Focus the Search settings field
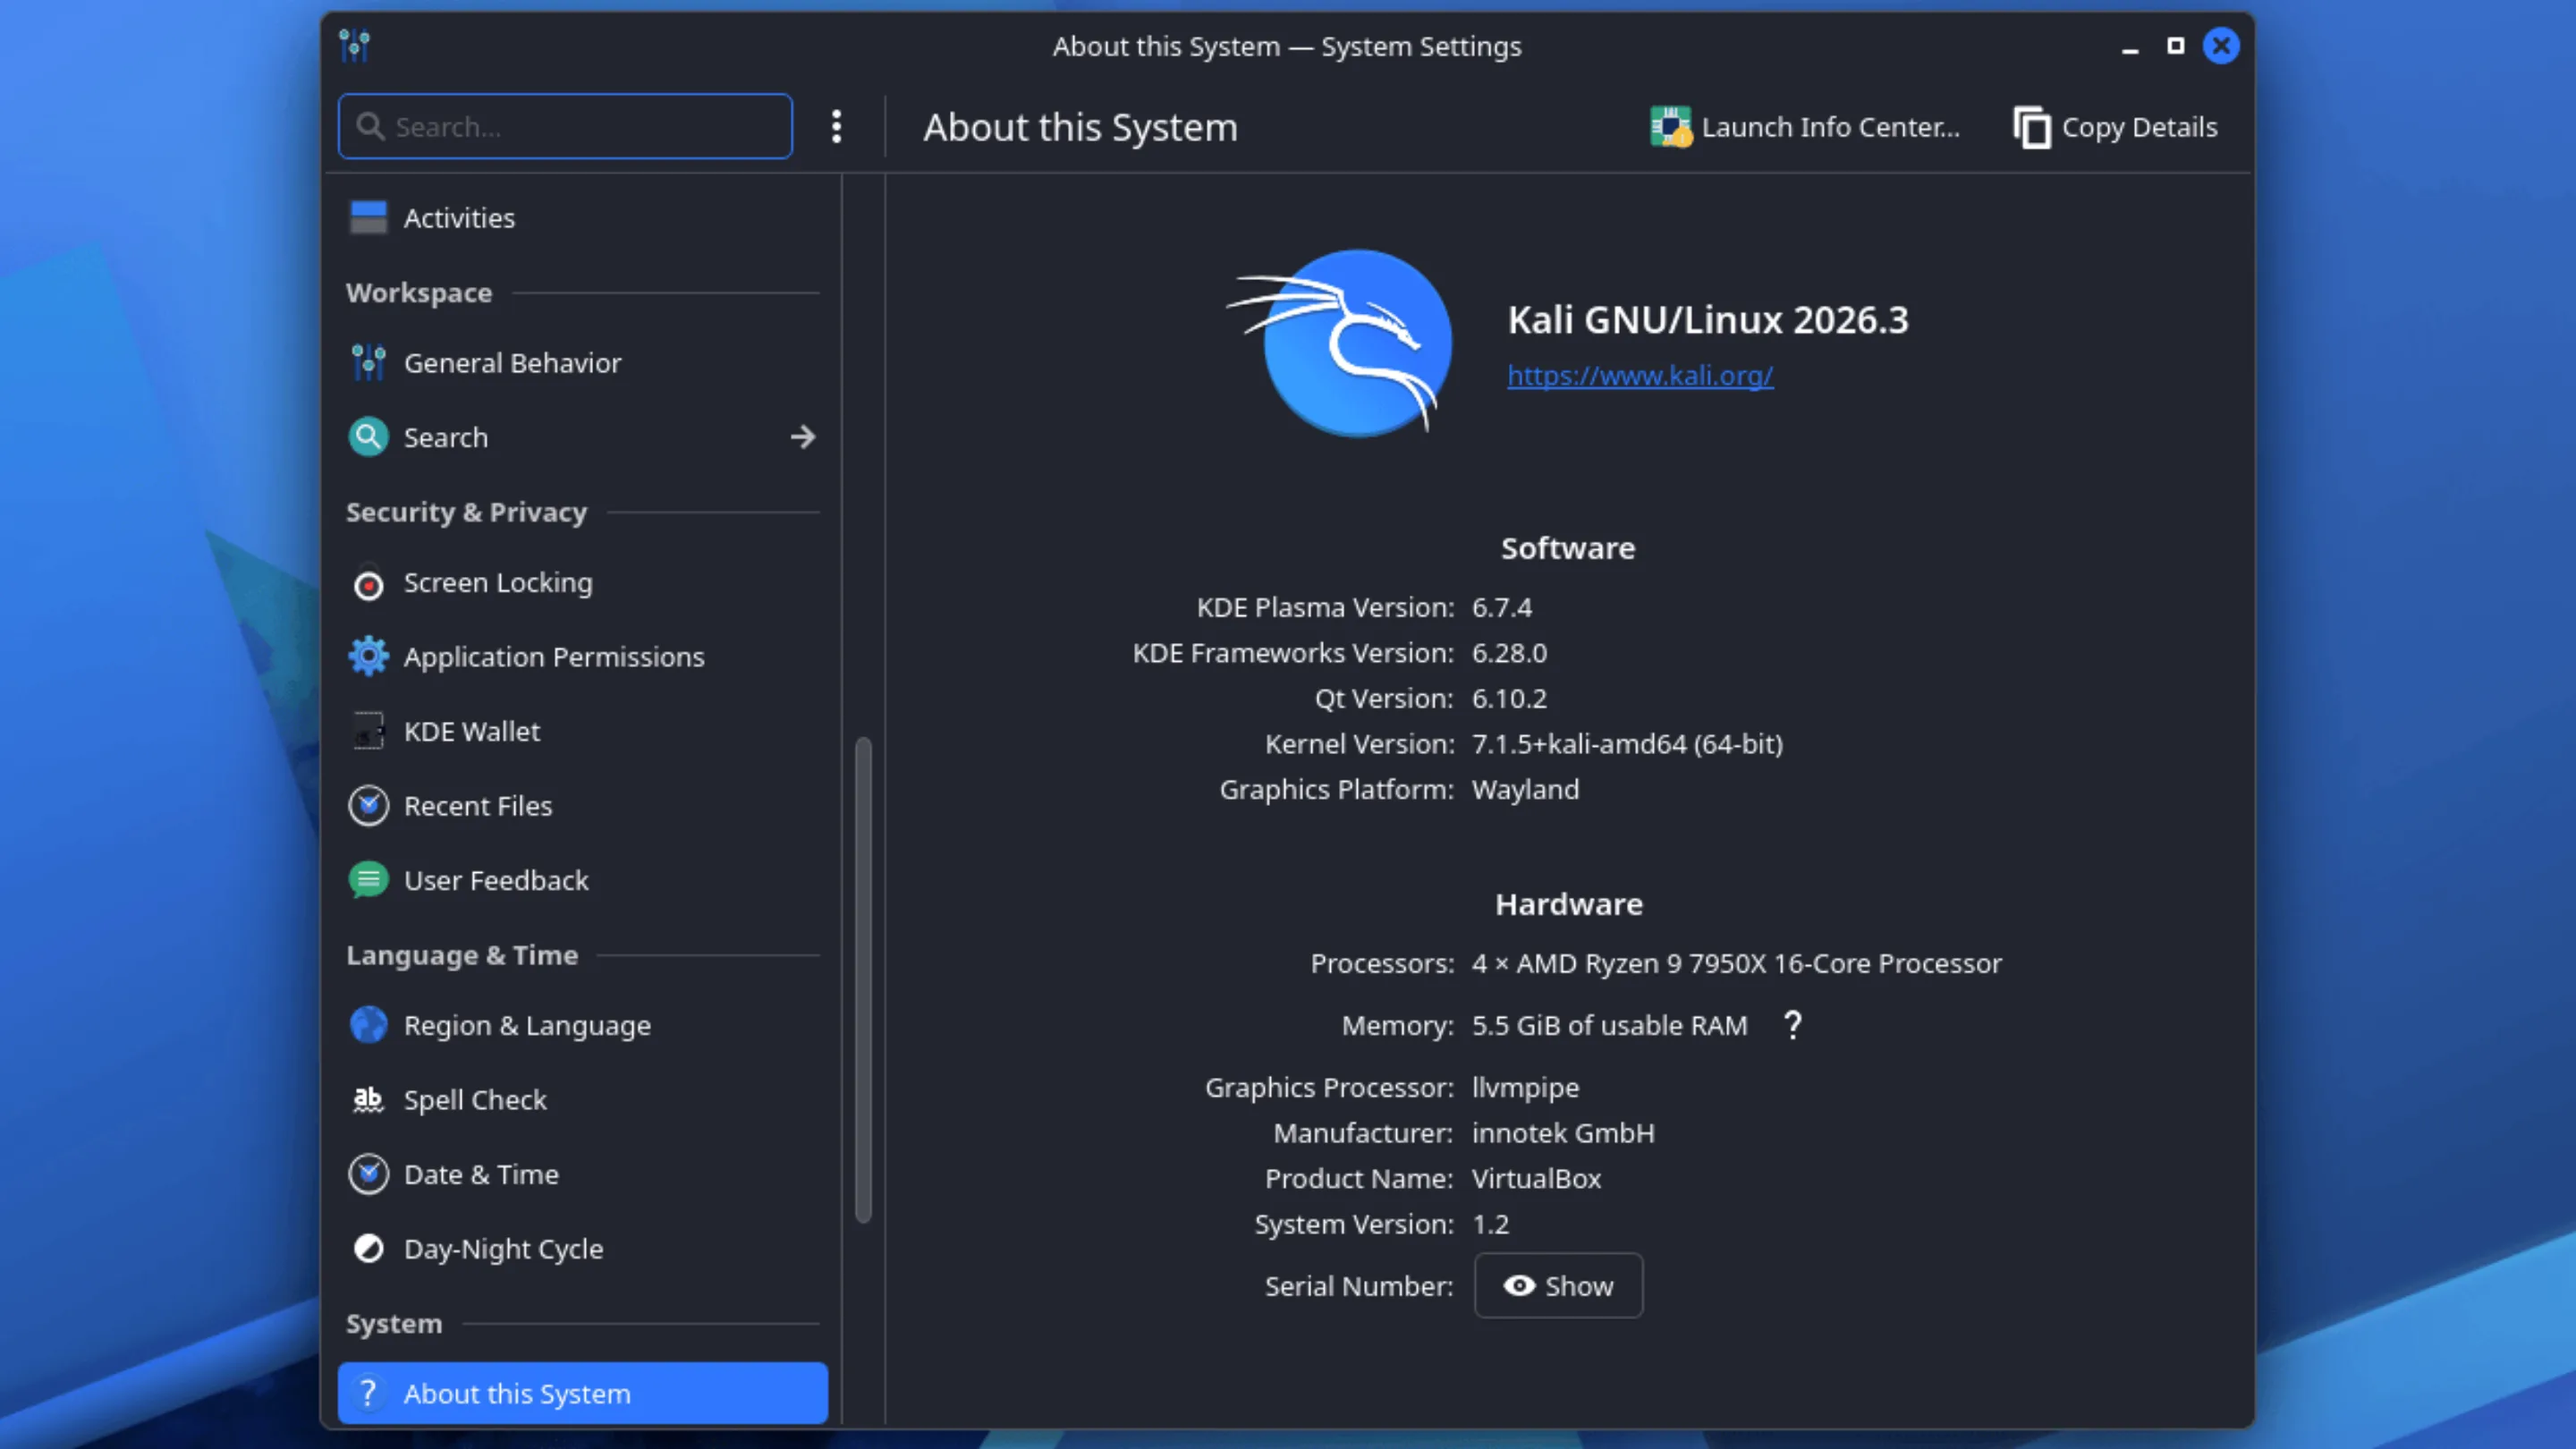2576x1449 pixels. pyautogui.click(x=565, y=126)
